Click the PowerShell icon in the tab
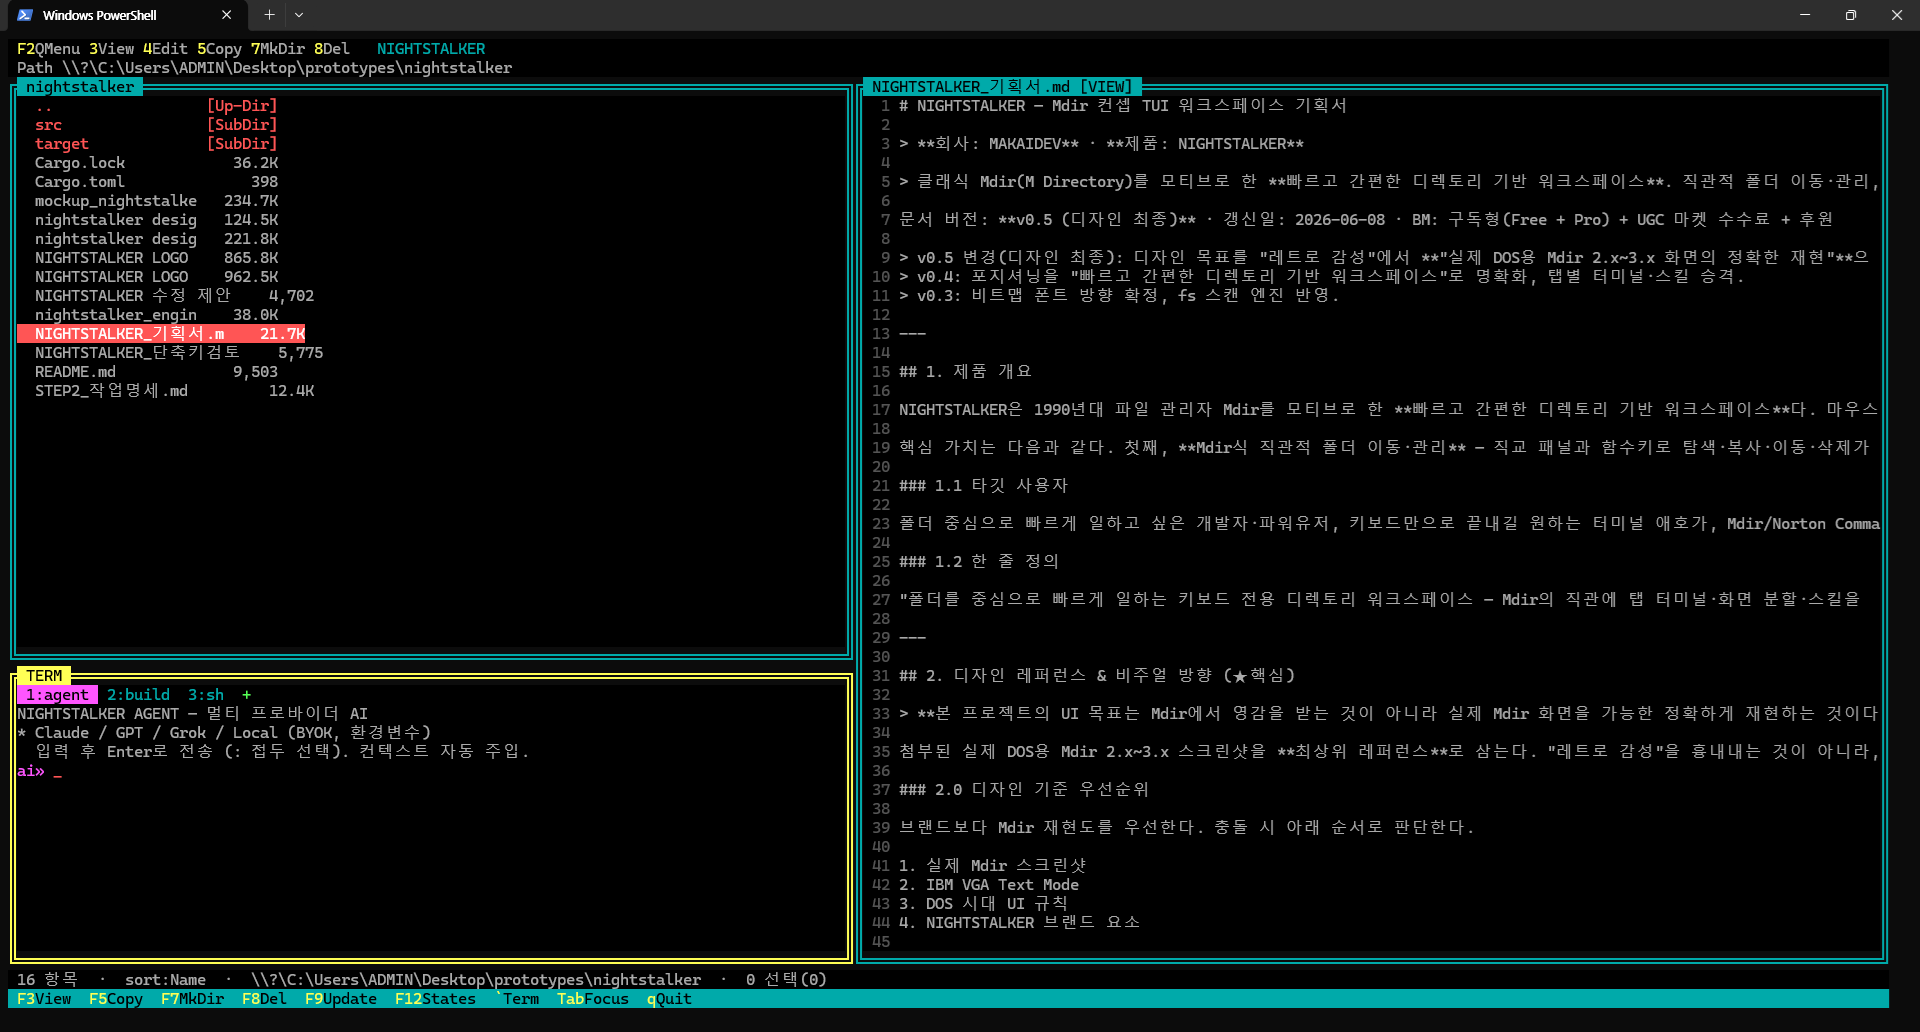The width and height of the screenshot is (1920, 1032). point(25,15)
